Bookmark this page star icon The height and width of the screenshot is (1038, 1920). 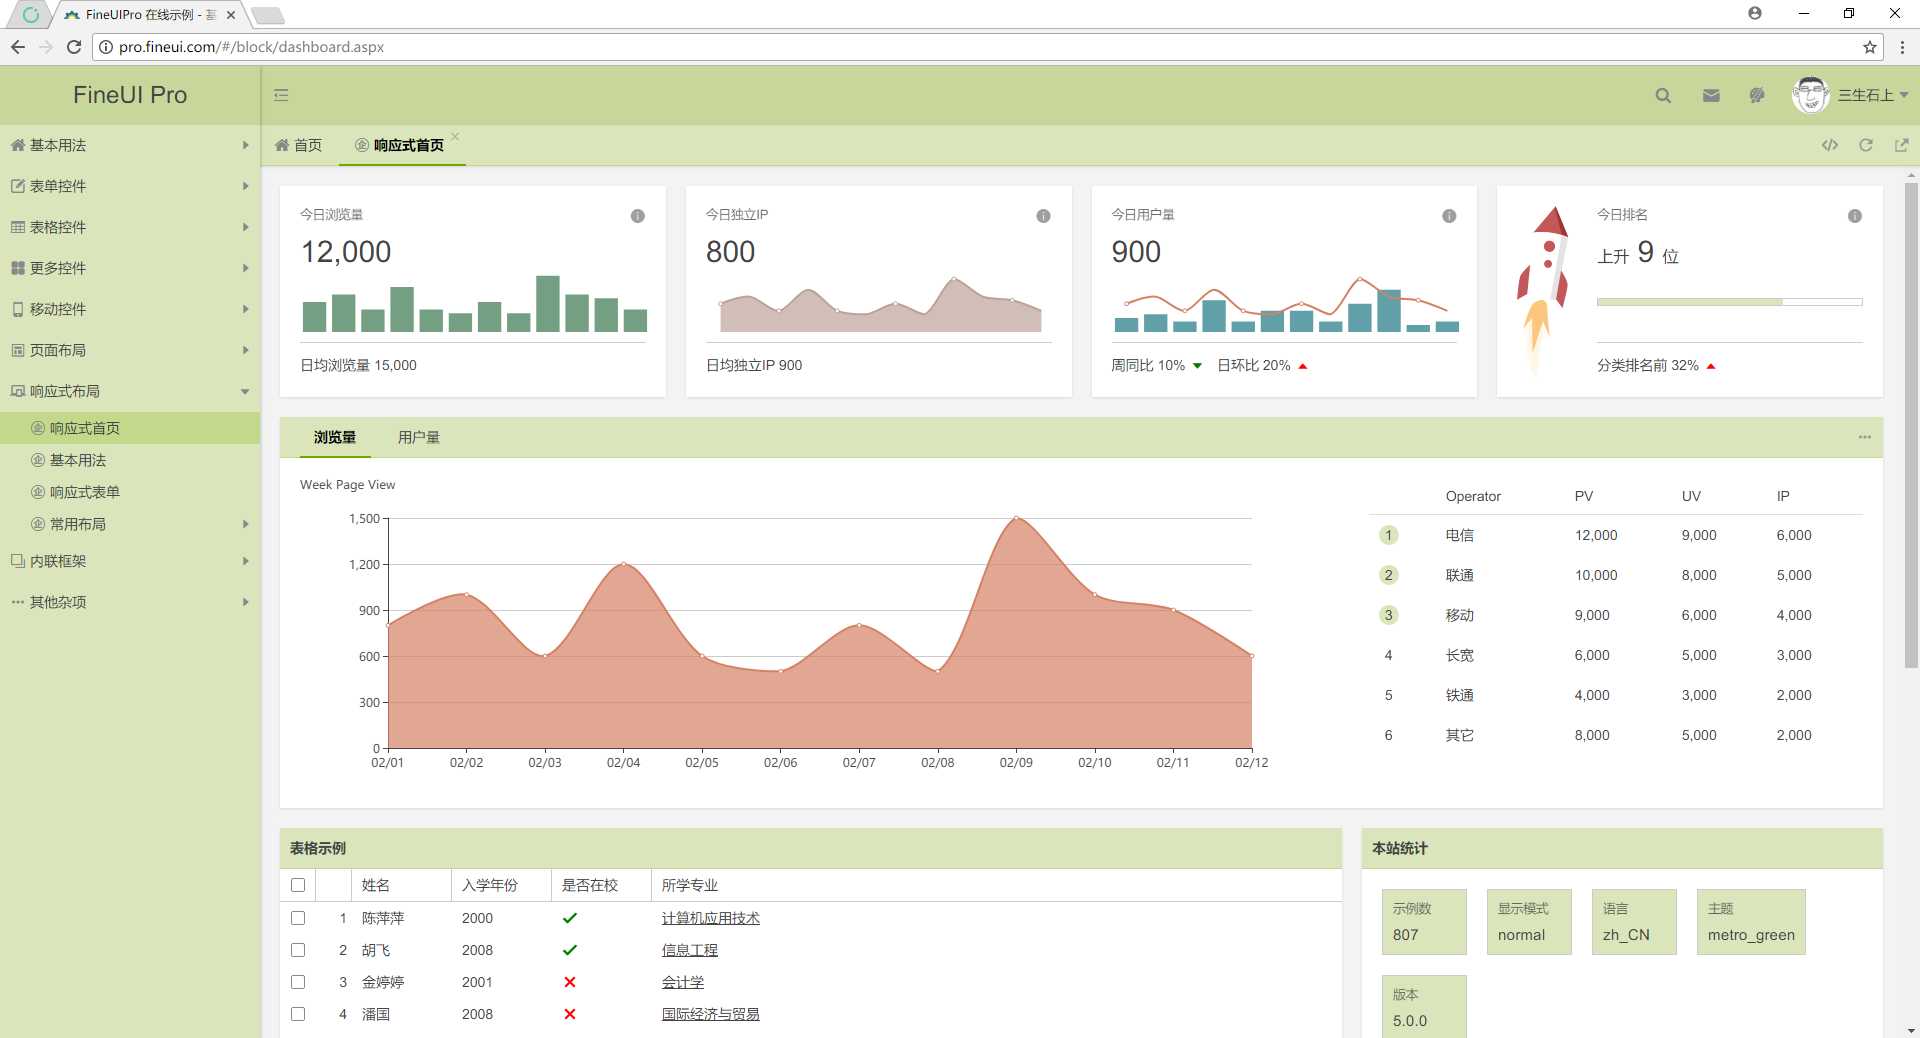(1869, 47)
